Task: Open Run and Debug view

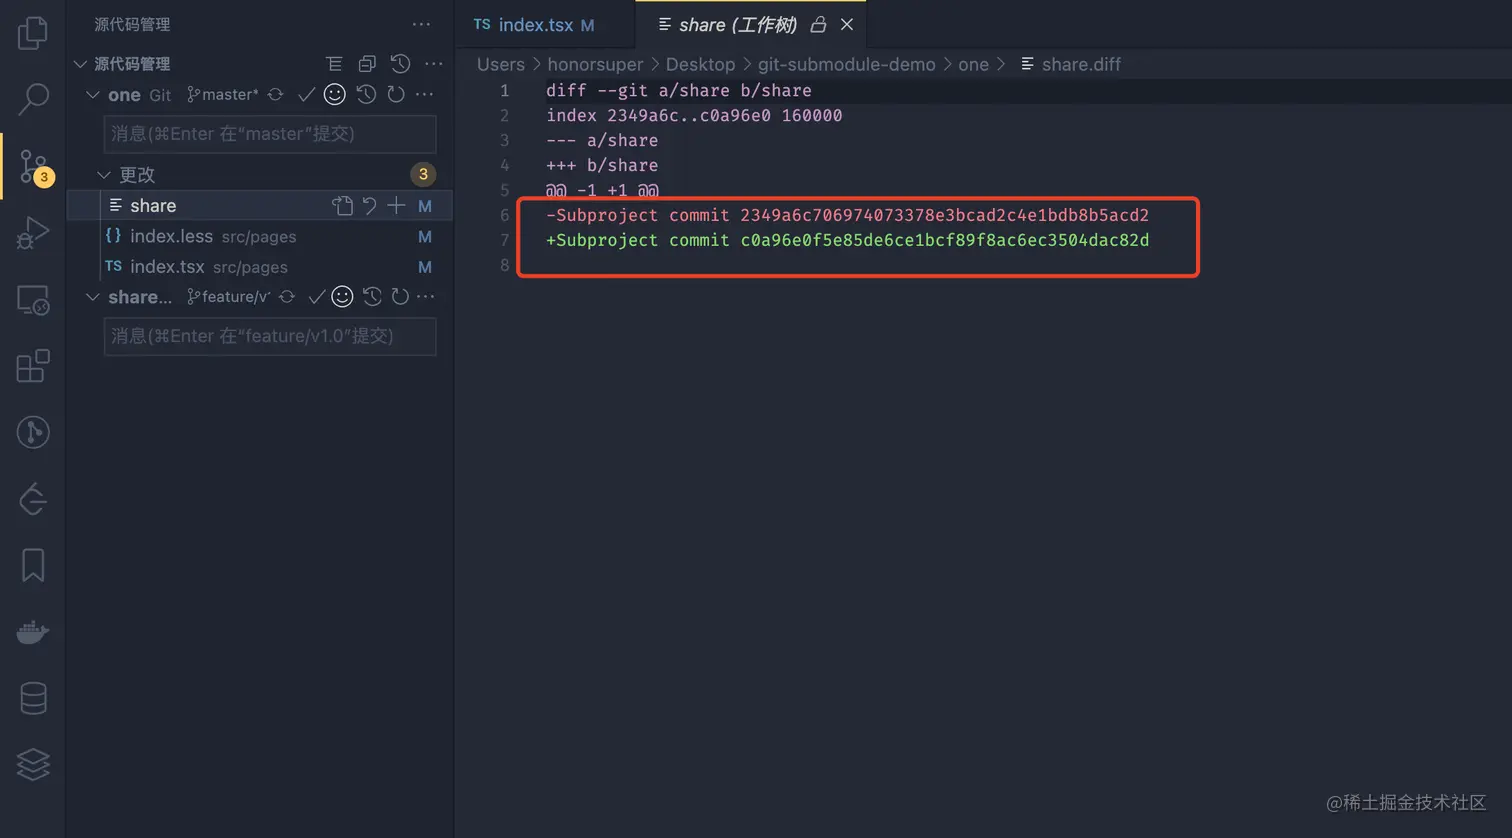Action: (33, 233)
